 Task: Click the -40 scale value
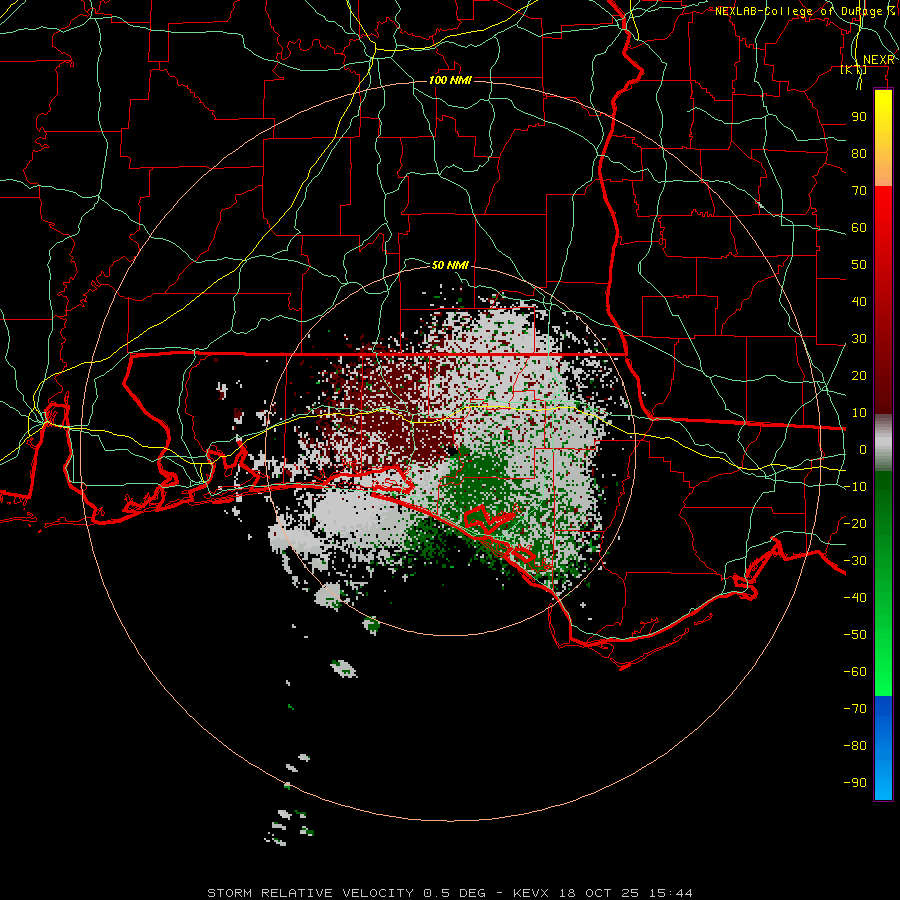click(x=855, y=598)
